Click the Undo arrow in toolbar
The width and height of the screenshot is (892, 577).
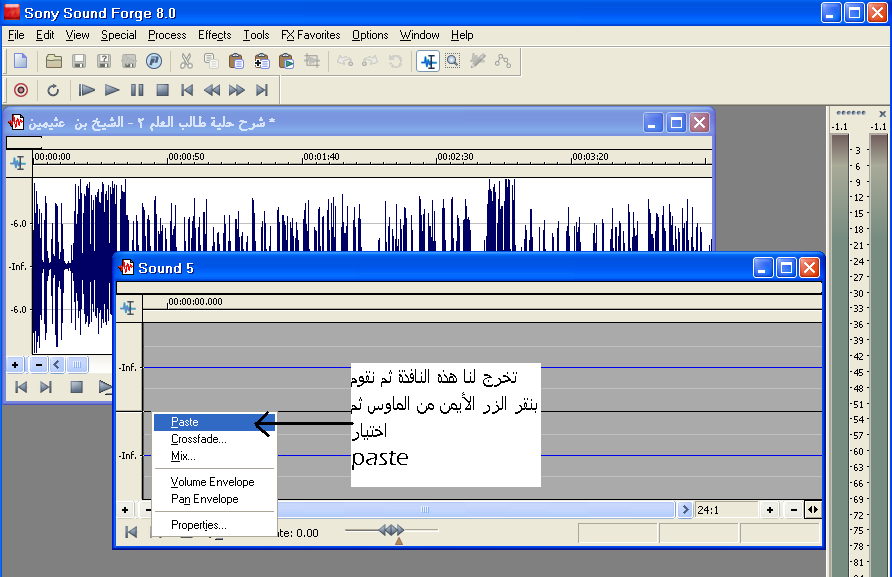[345, 61]
